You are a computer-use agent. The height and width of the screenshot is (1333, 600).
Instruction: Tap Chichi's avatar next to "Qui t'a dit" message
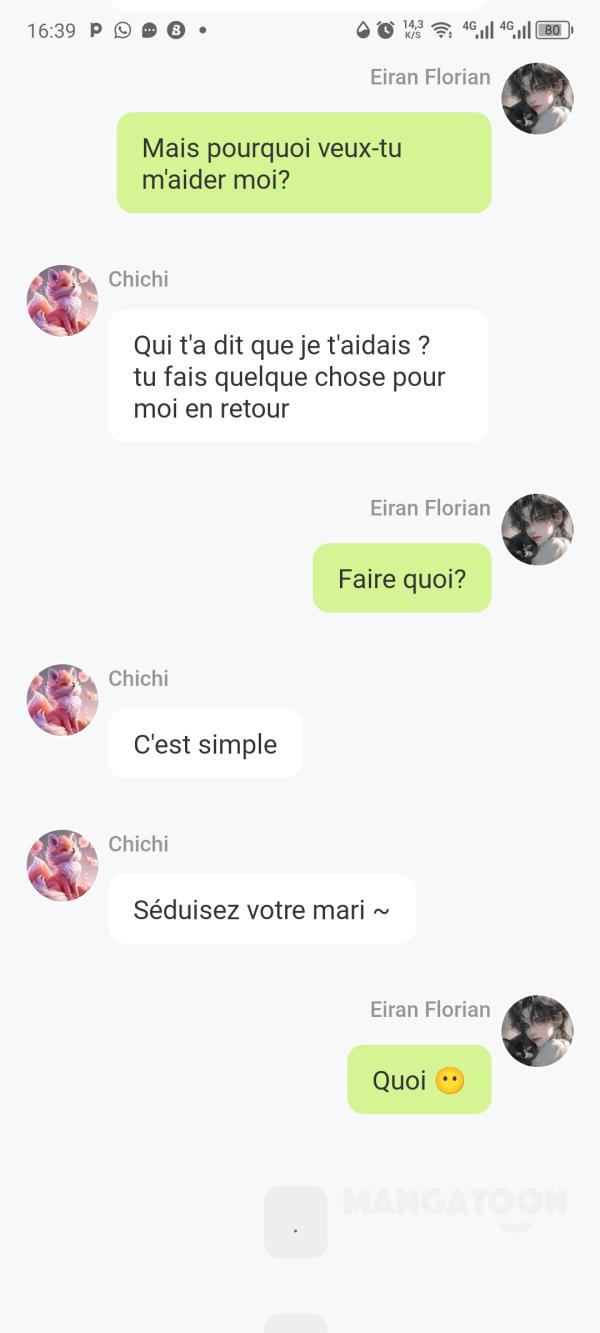tap(62, 301)
